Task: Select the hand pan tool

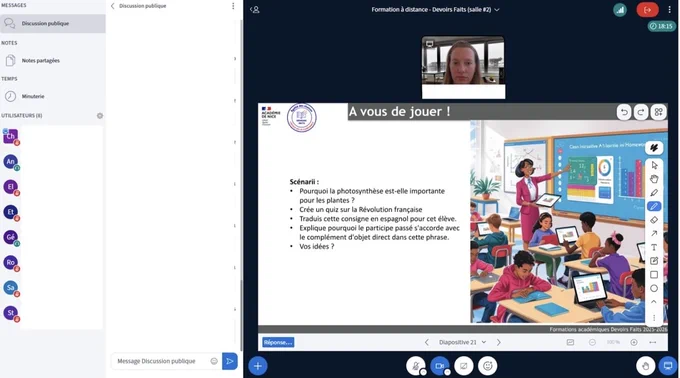Action: coord(654,179)
